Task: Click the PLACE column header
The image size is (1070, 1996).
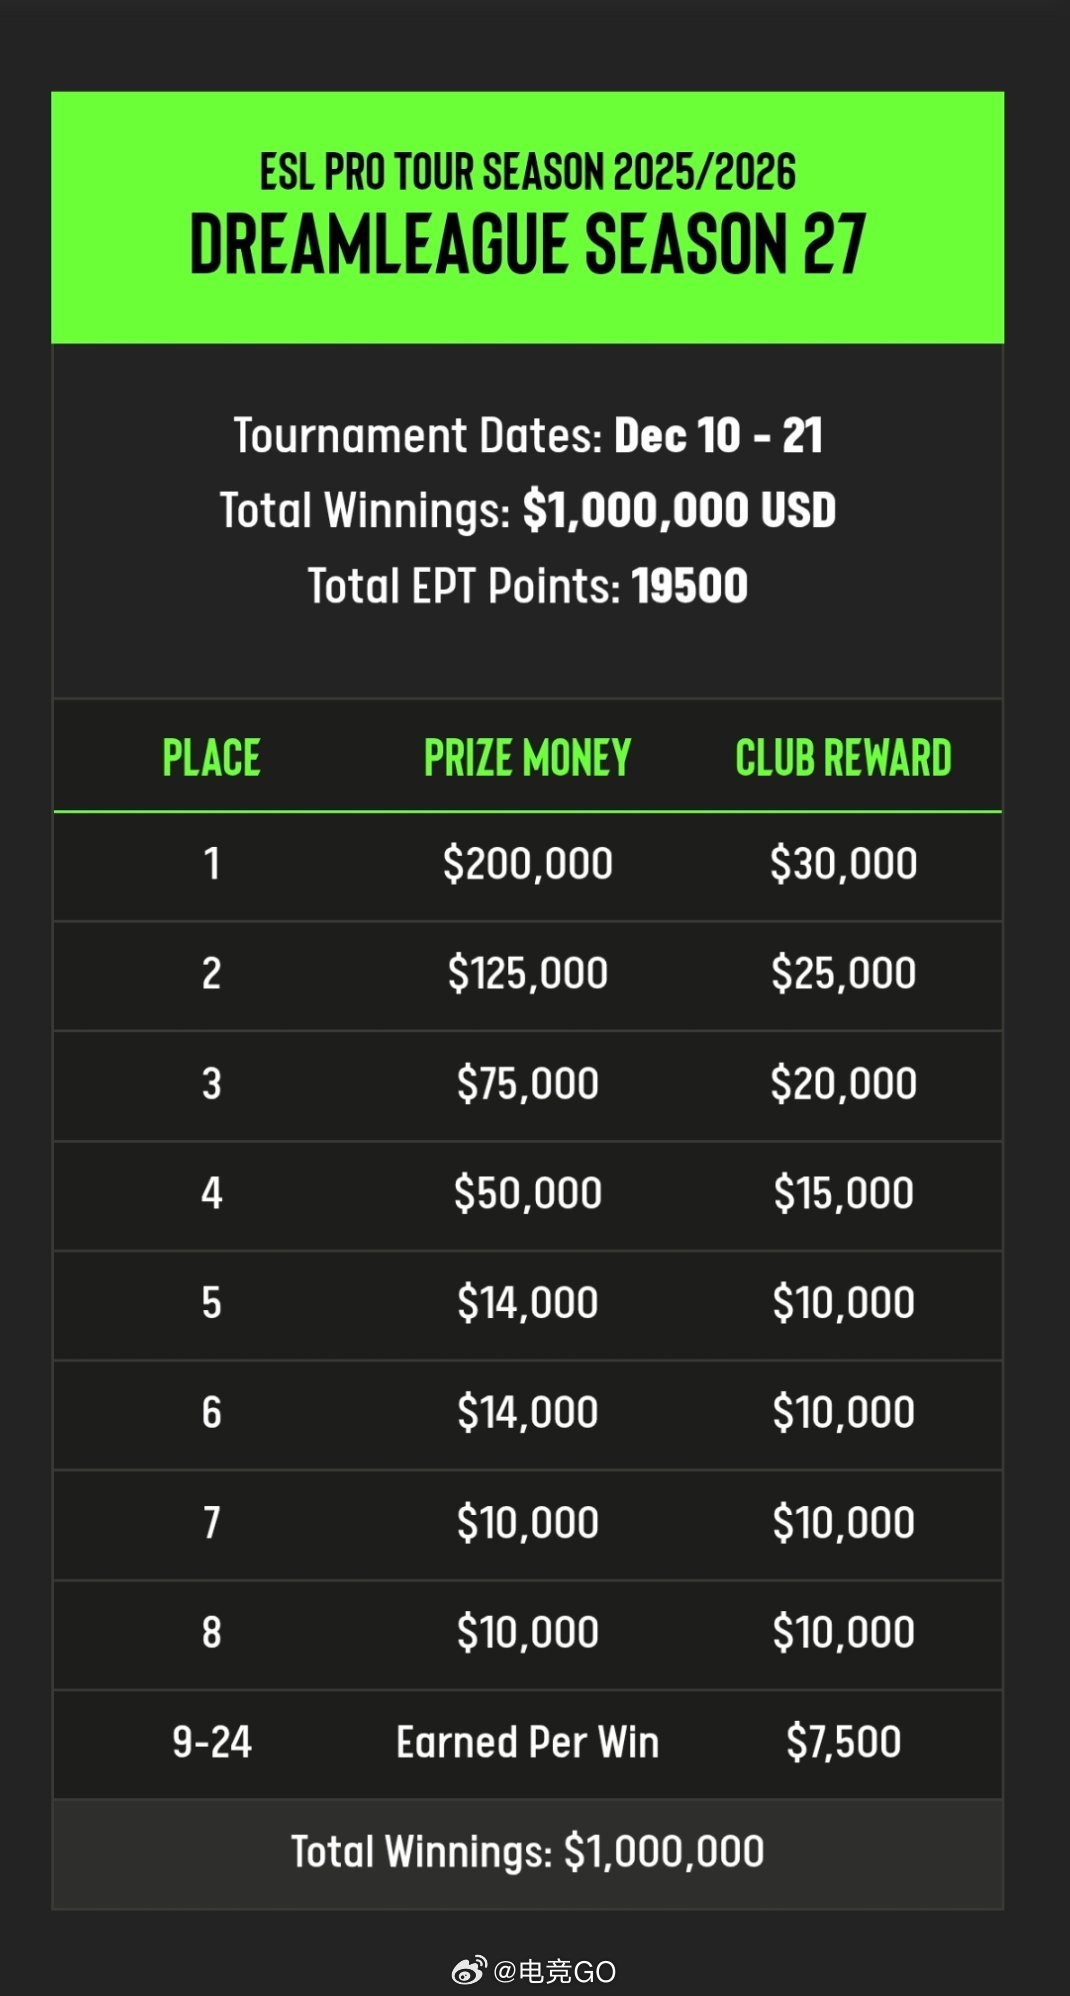Action: (212, 758)
